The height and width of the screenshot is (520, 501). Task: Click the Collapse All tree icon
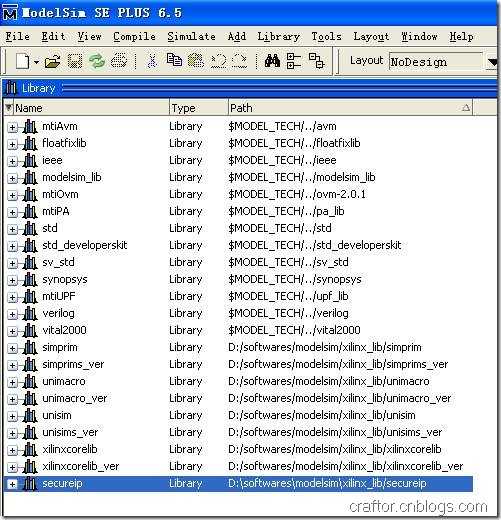tap(294, 61)
